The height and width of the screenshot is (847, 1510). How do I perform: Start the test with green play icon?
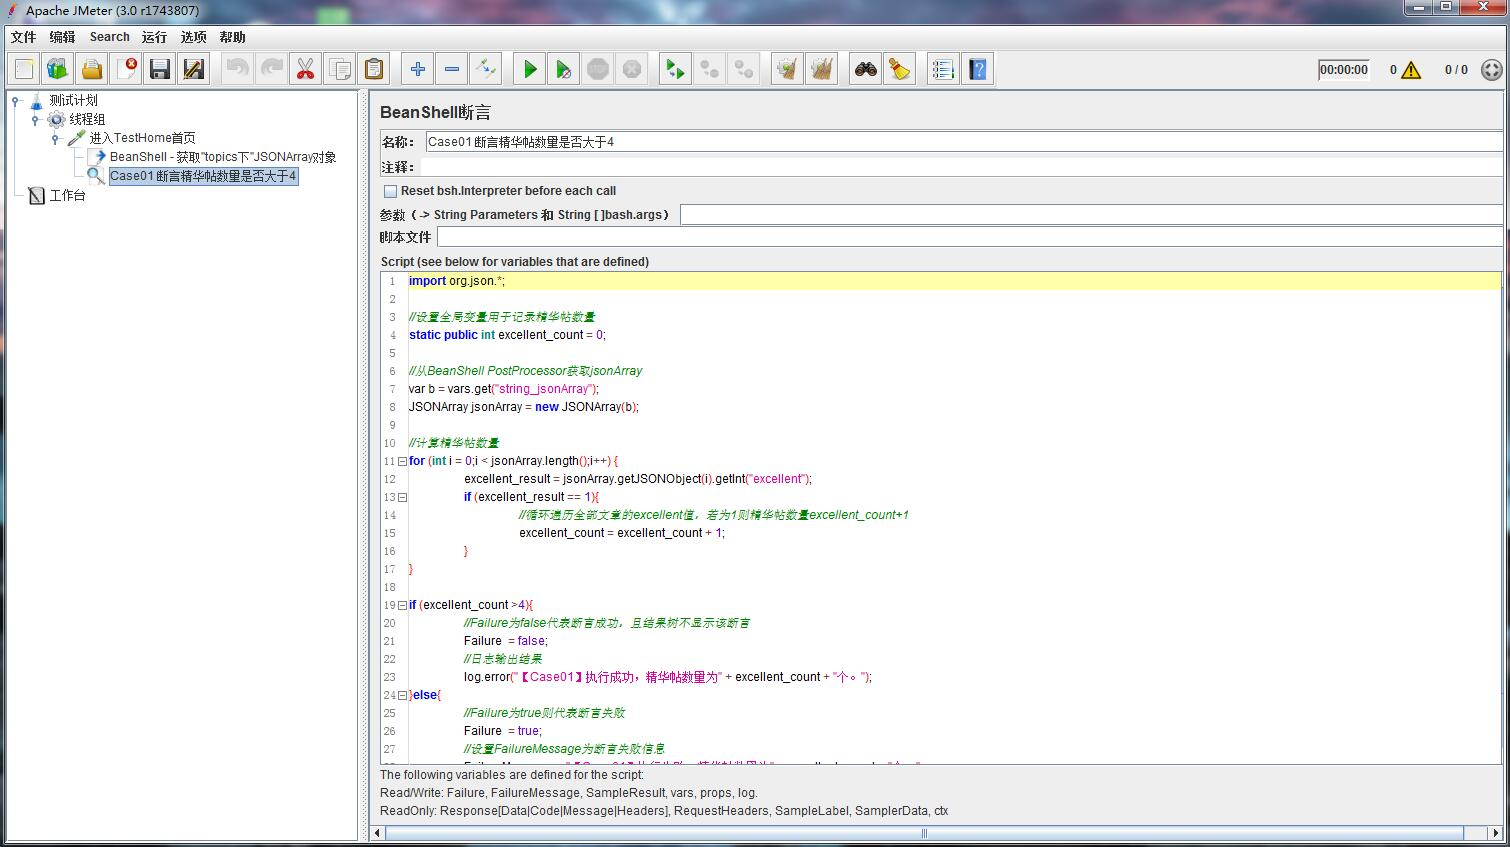(x=530, y=69)
